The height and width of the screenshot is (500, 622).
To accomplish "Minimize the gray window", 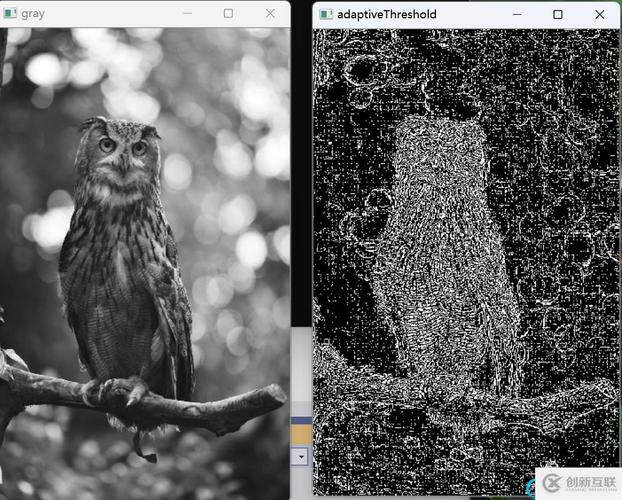I will (186, 14).
